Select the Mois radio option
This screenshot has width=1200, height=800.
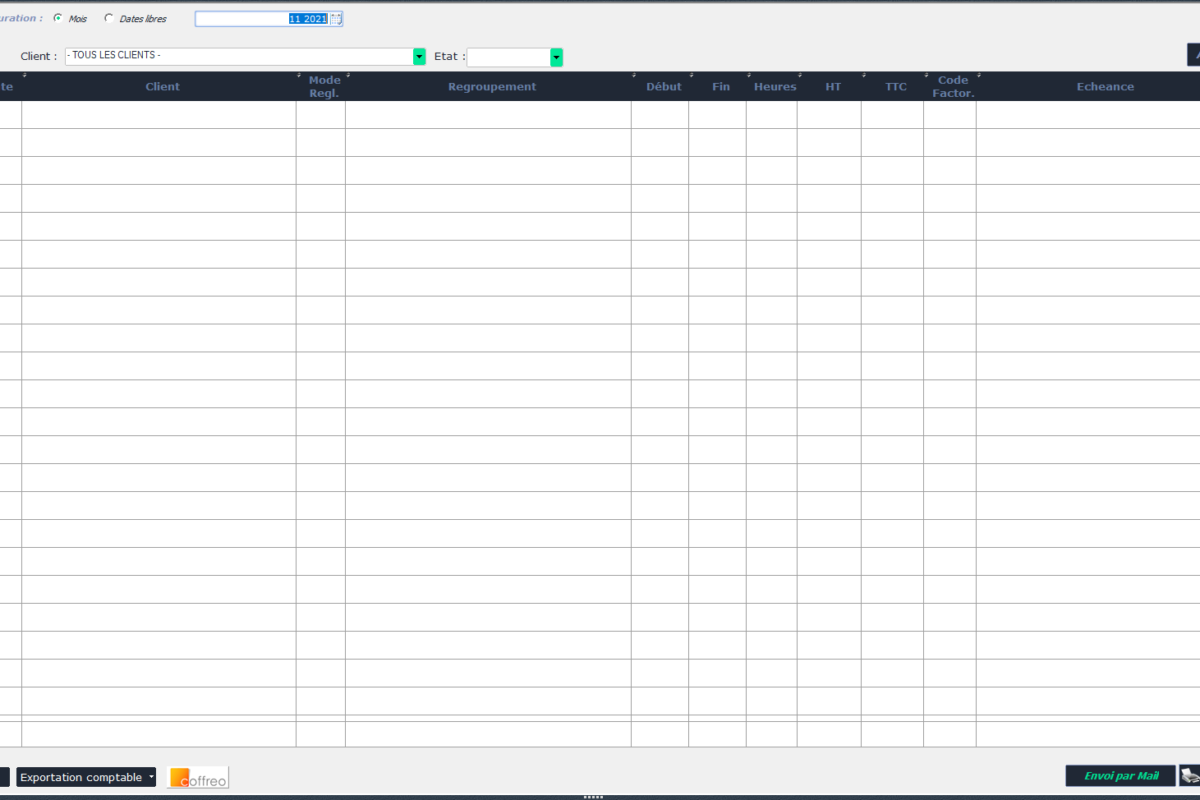pos(58,18)
